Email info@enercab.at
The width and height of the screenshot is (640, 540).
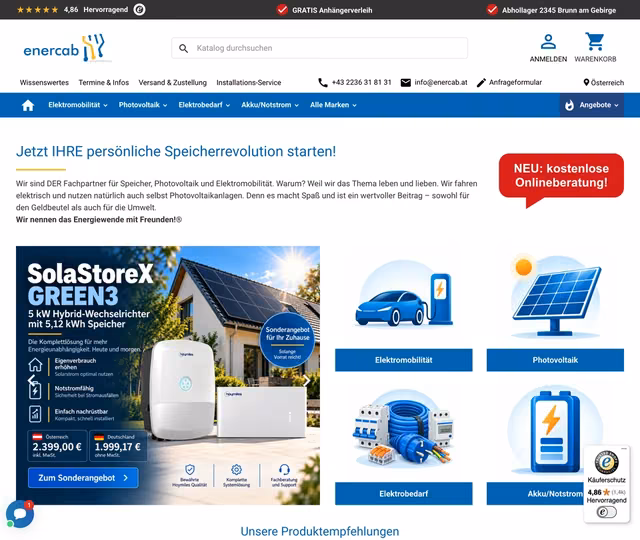(x=441, y=82)
